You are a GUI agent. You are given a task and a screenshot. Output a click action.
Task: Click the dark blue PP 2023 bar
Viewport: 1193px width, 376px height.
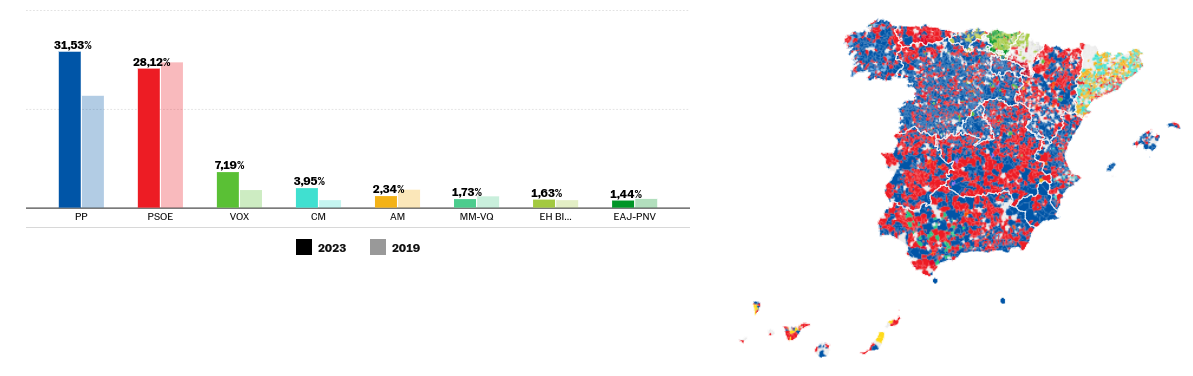coord(70,129)
